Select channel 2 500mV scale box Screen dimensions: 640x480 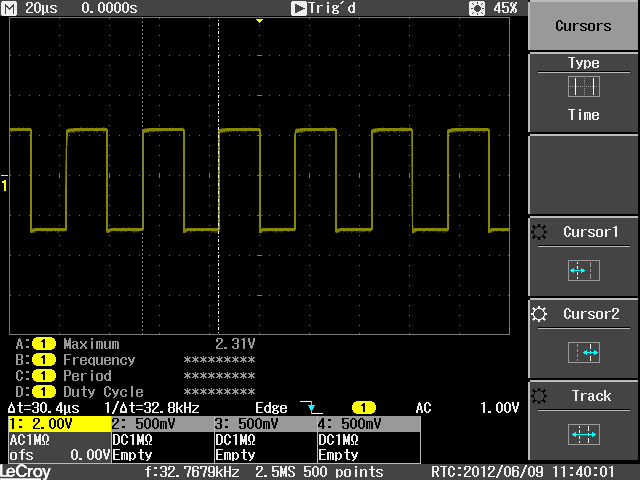pyautogui.click(x=163, y=424)
